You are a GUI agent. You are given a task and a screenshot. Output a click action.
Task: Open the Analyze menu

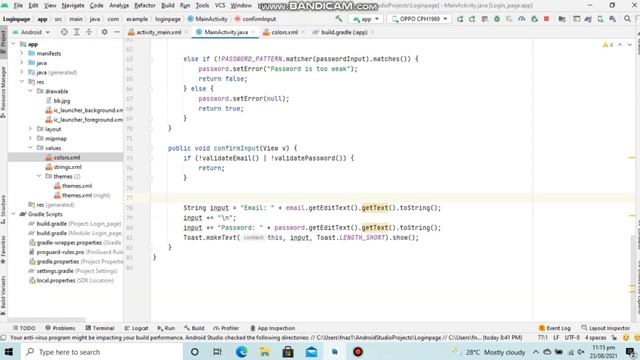point(119,5)
